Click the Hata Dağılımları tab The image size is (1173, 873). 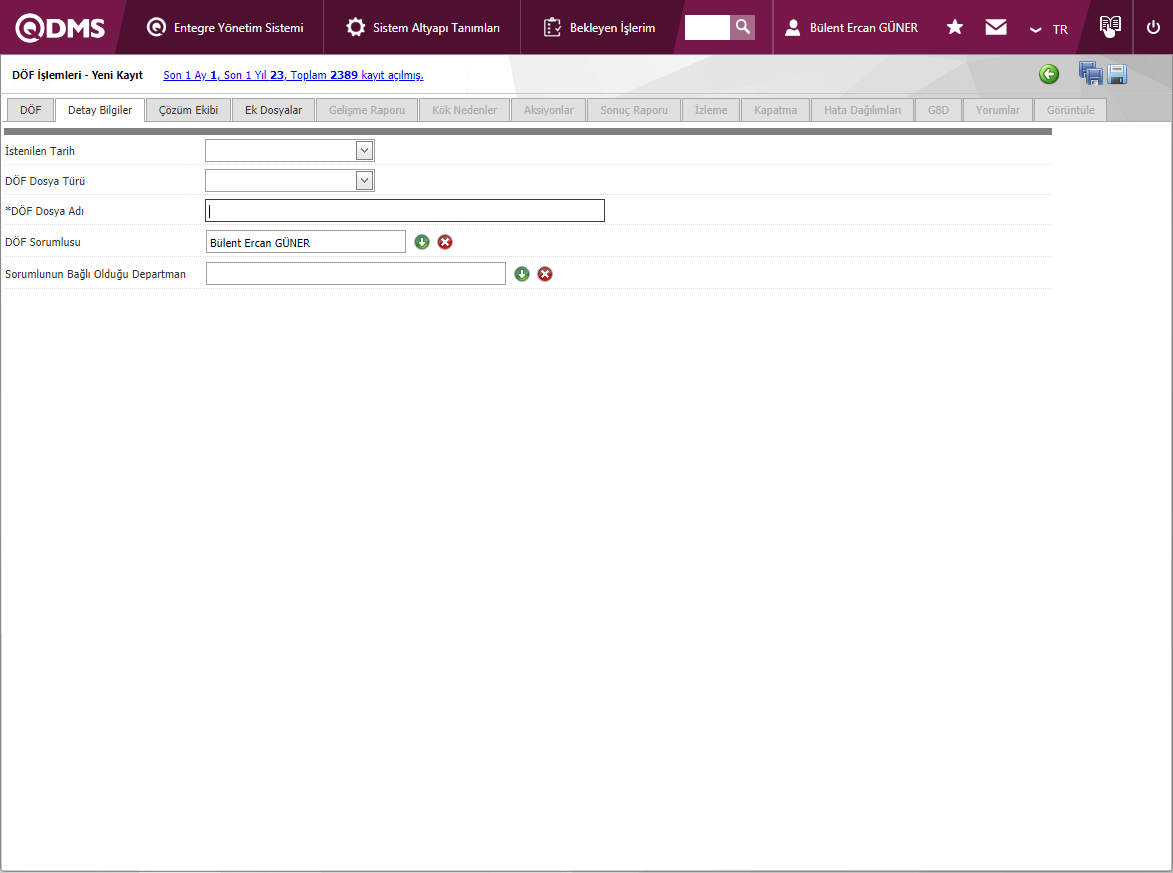click(863, 110)
